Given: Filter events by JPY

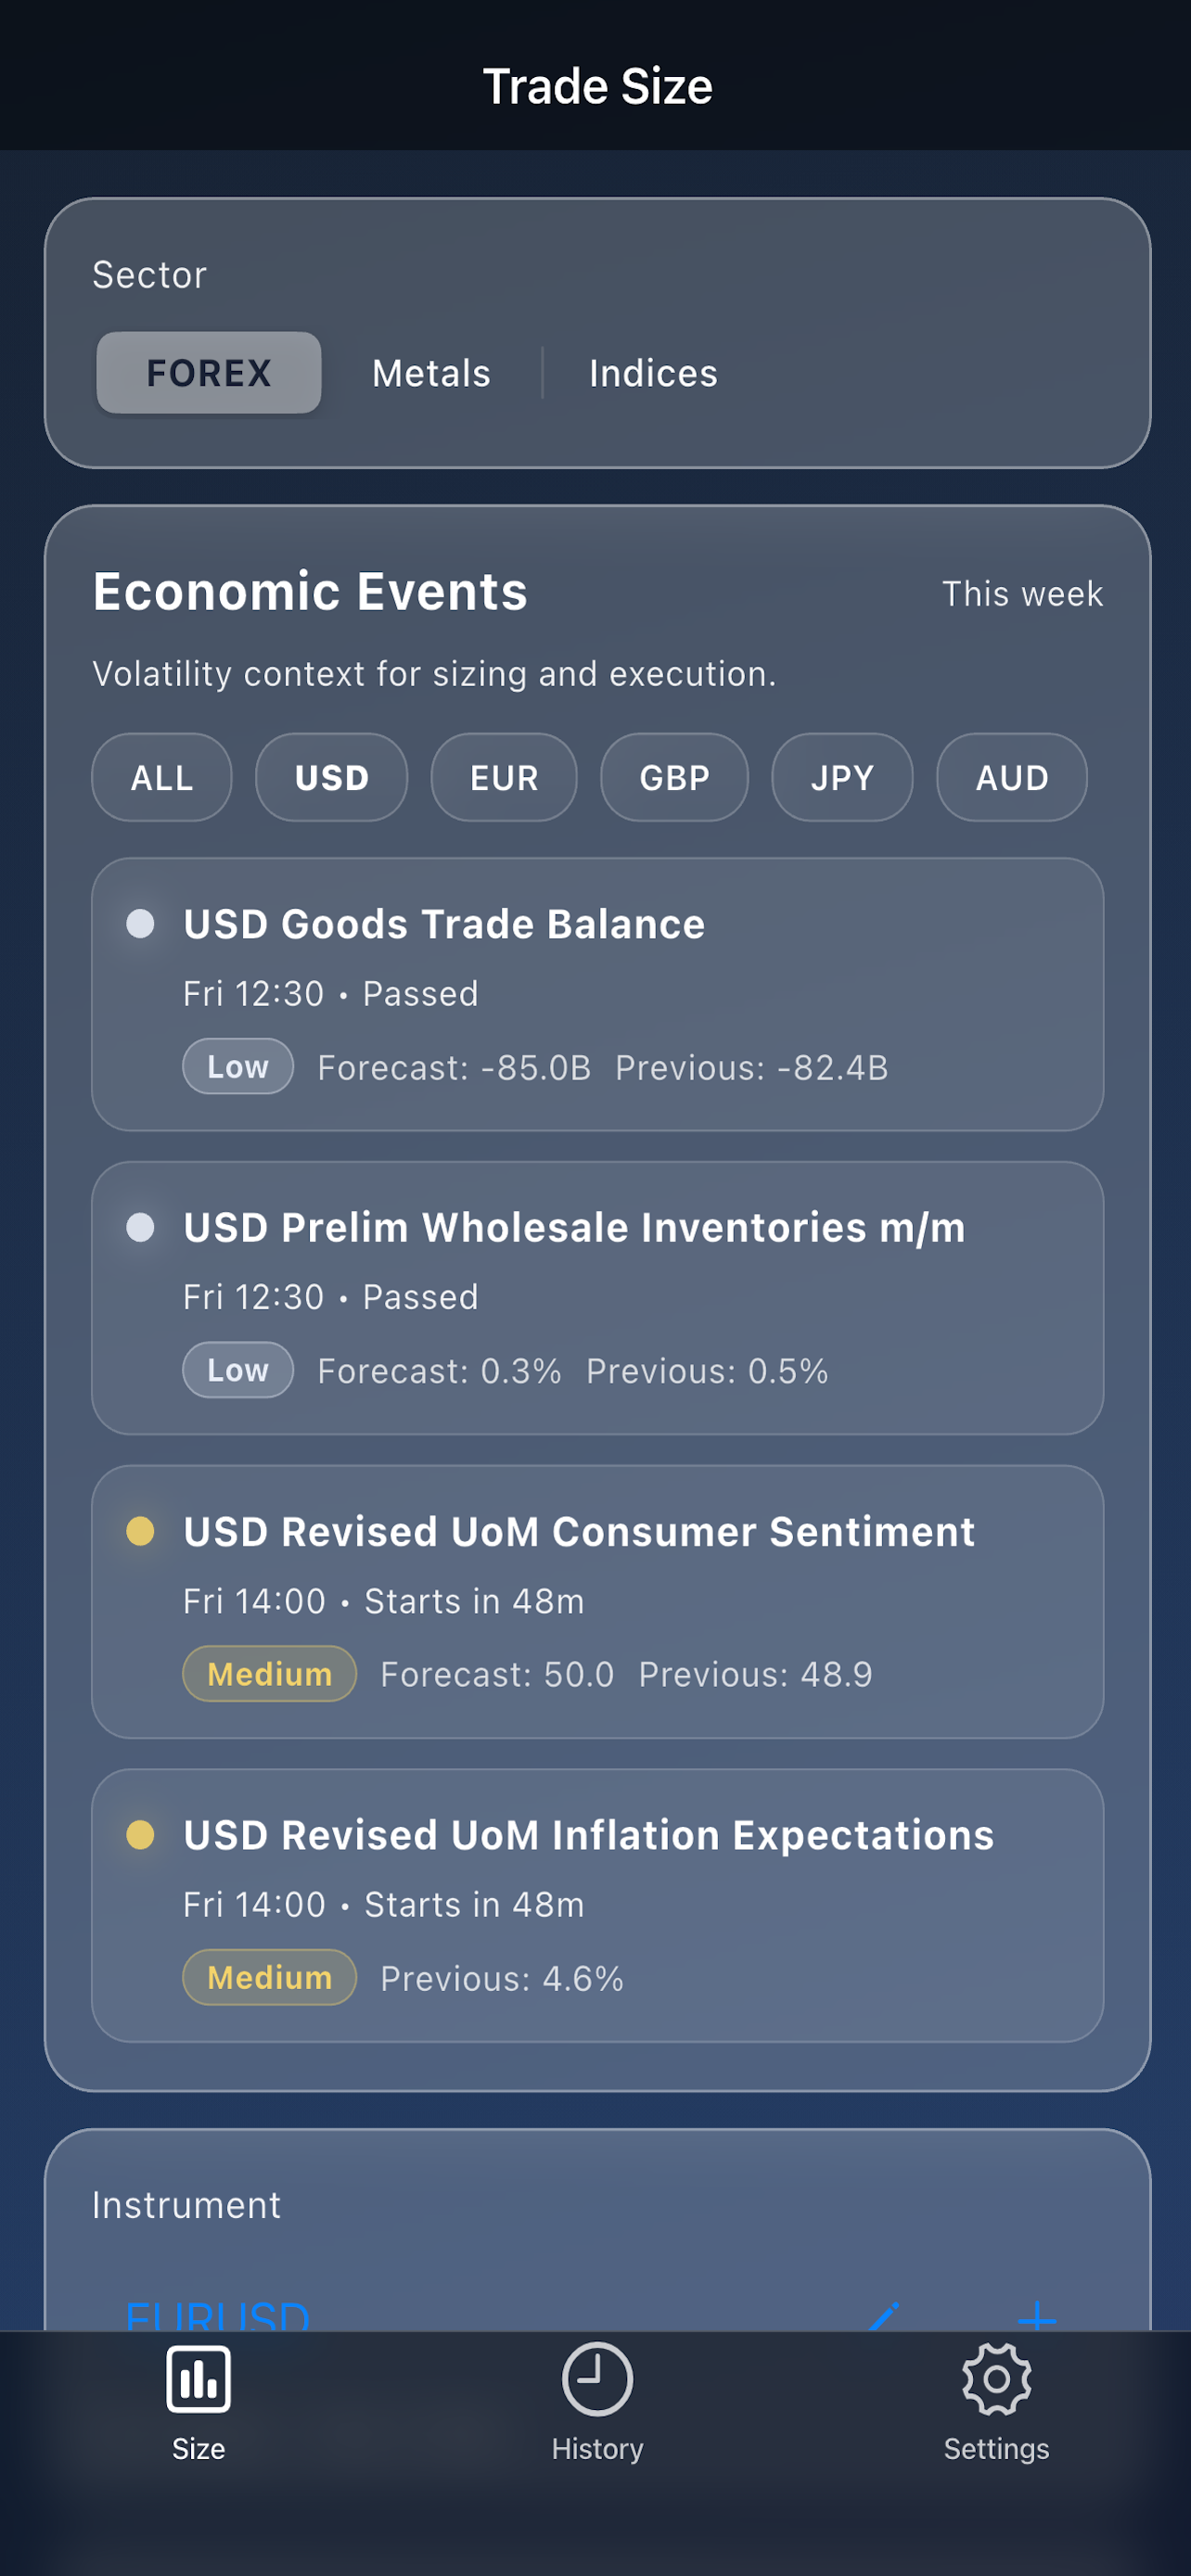Looking at the screenshot, I should pyautogui.click(x=842, y=777).
